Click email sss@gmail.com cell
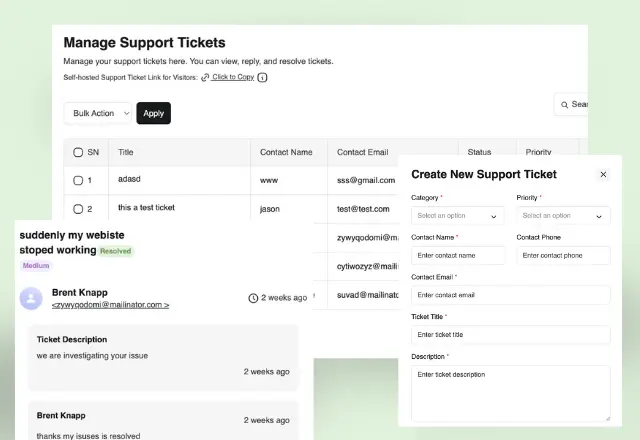This screenshot has height=440, width=640. (366, 180)
